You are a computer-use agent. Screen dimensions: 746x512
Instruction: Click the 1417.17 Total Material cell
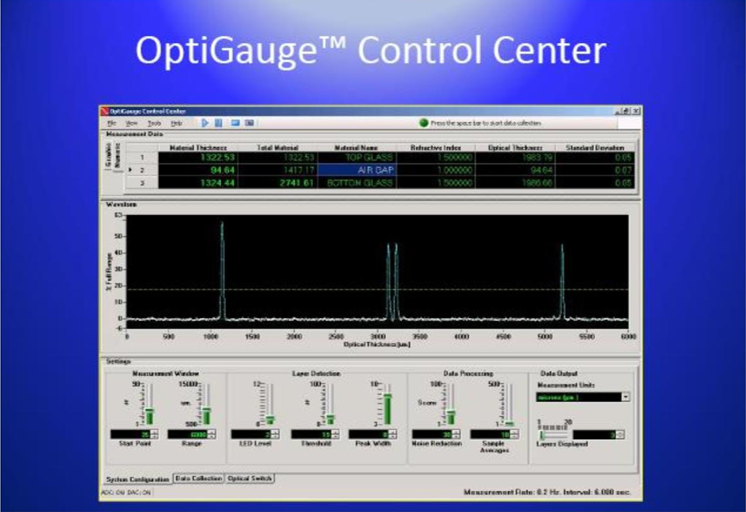277,170
